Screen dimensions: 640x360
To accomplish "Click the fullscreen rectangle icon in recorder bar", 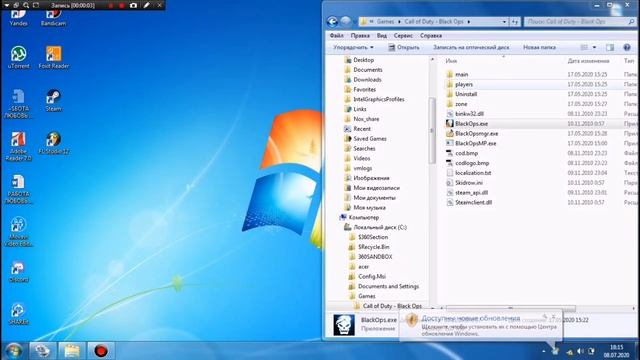I will (x=36, y=5).
